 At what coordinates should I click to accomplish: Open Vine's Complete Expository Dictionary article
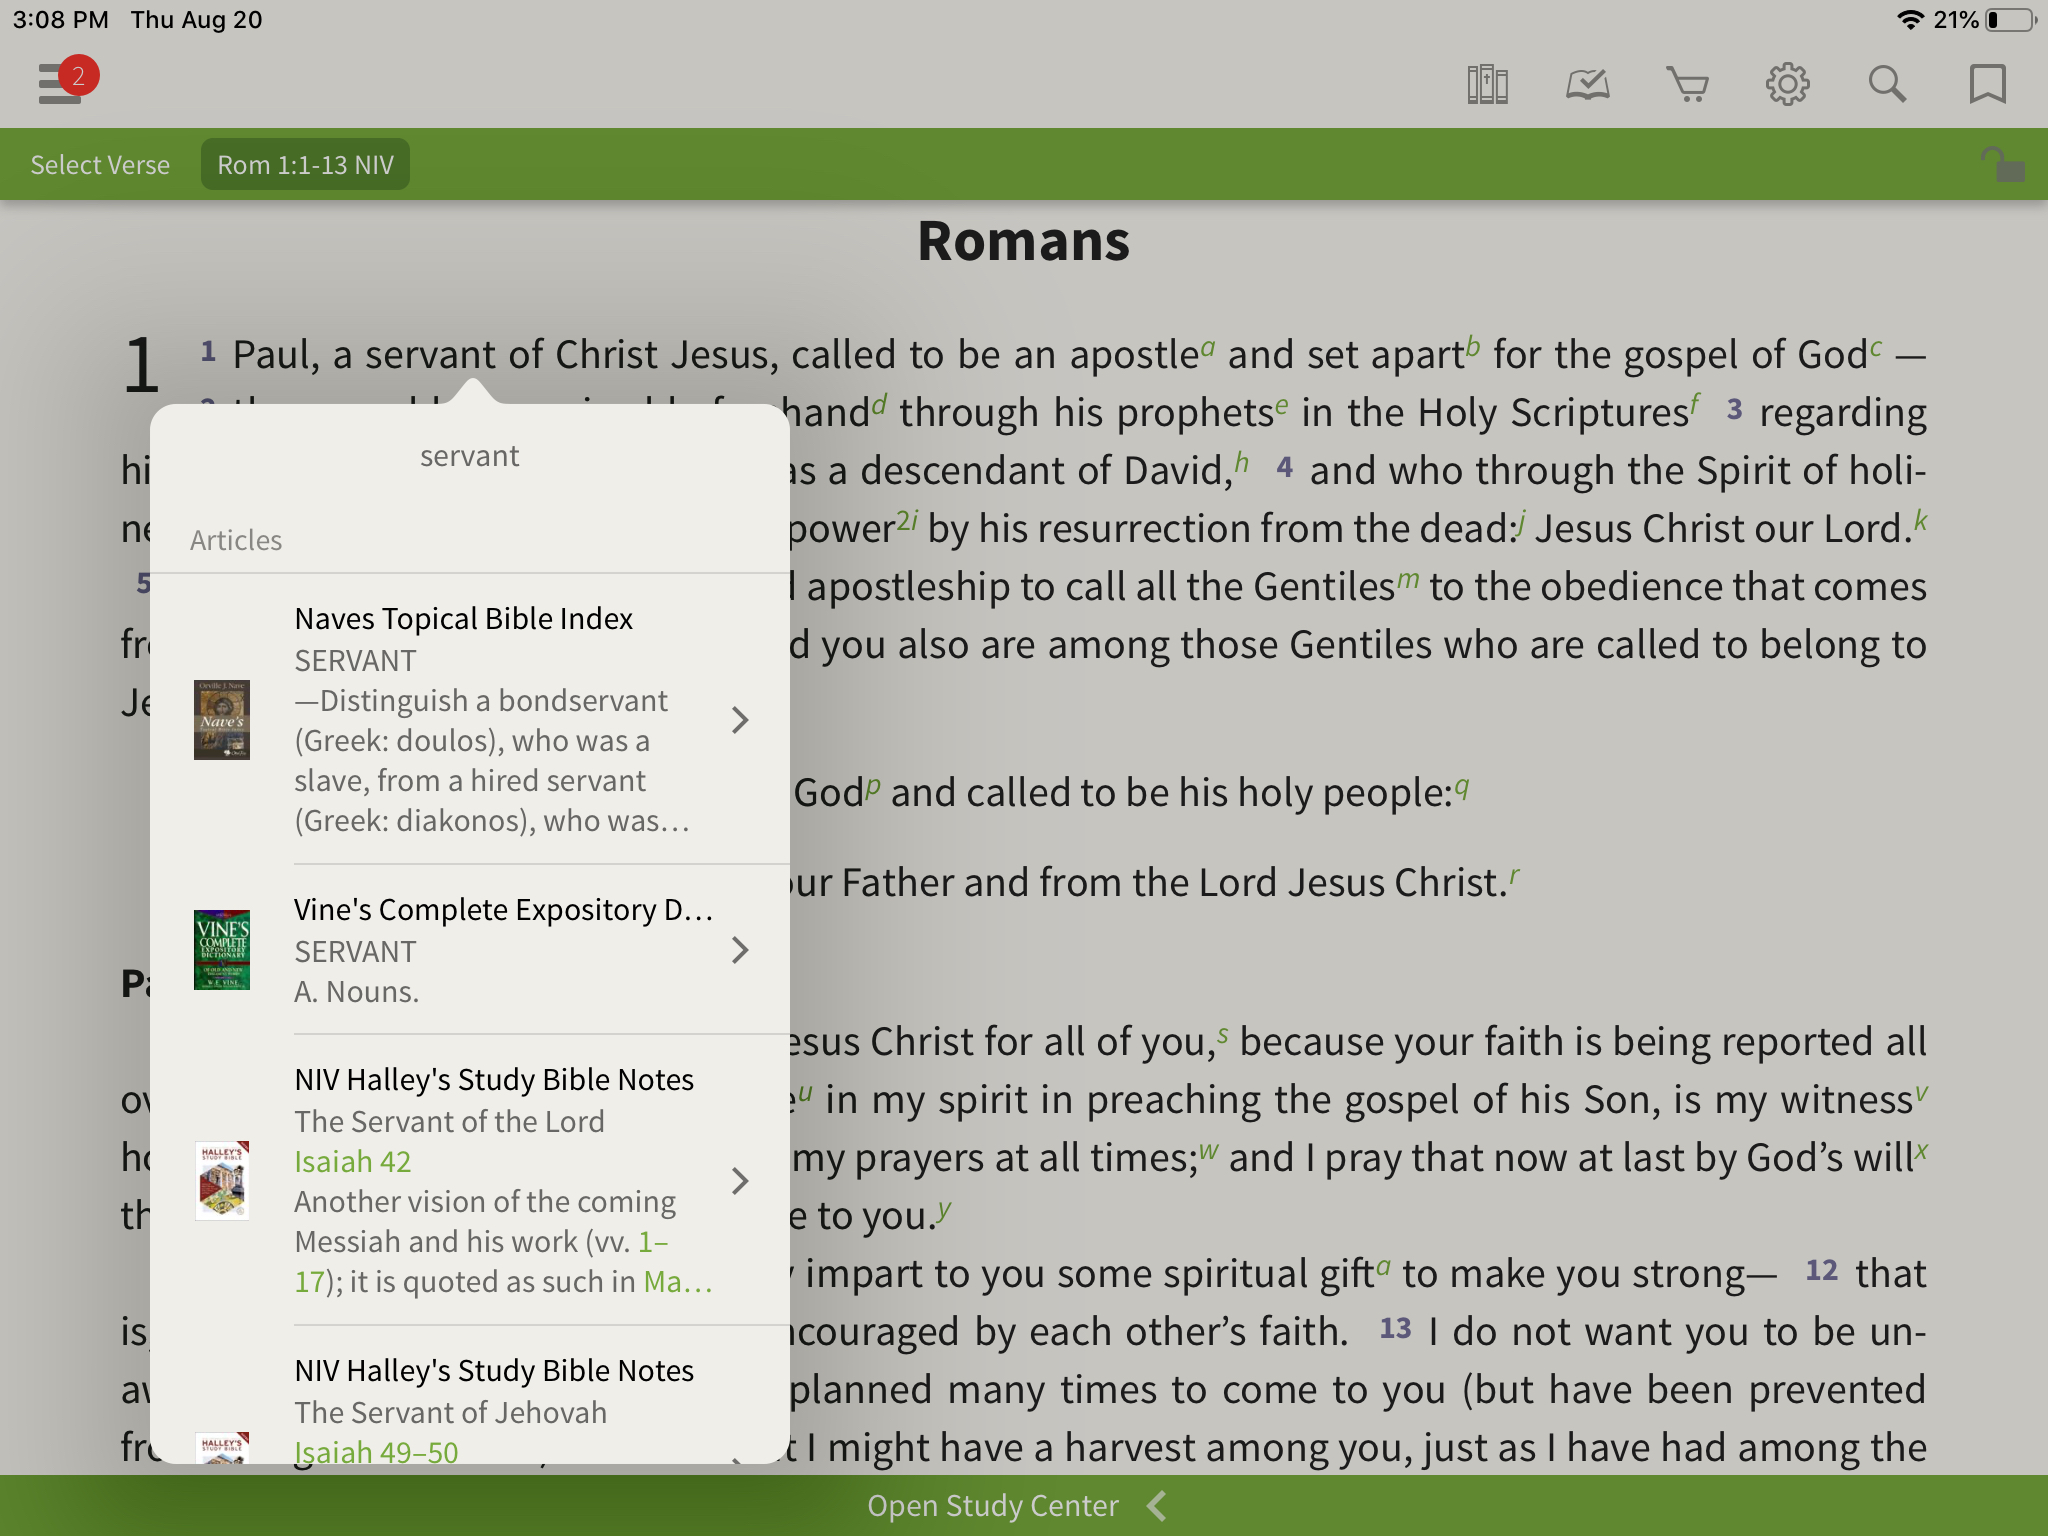point(470,950)
